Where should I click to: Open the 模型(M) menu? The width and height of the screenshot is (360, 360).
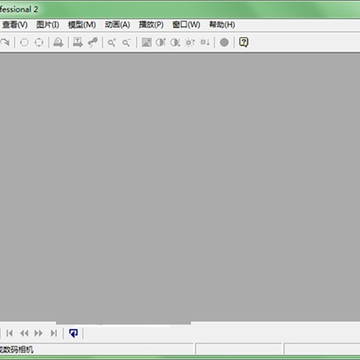tap(82, 25)
